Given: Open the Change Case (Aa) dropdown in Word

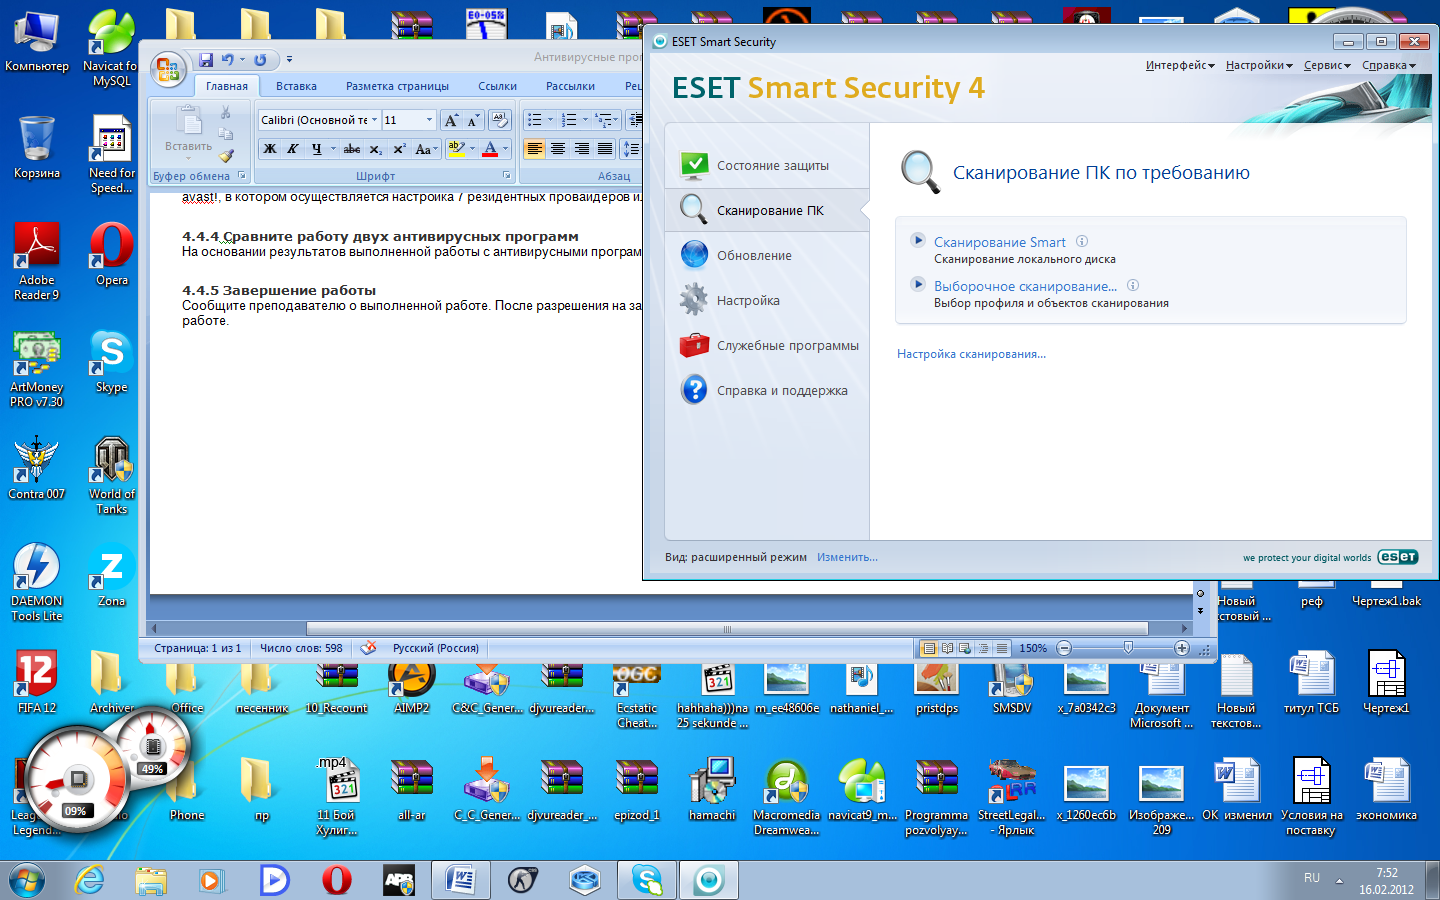Looking at the screenshot, I should point(427,149).
